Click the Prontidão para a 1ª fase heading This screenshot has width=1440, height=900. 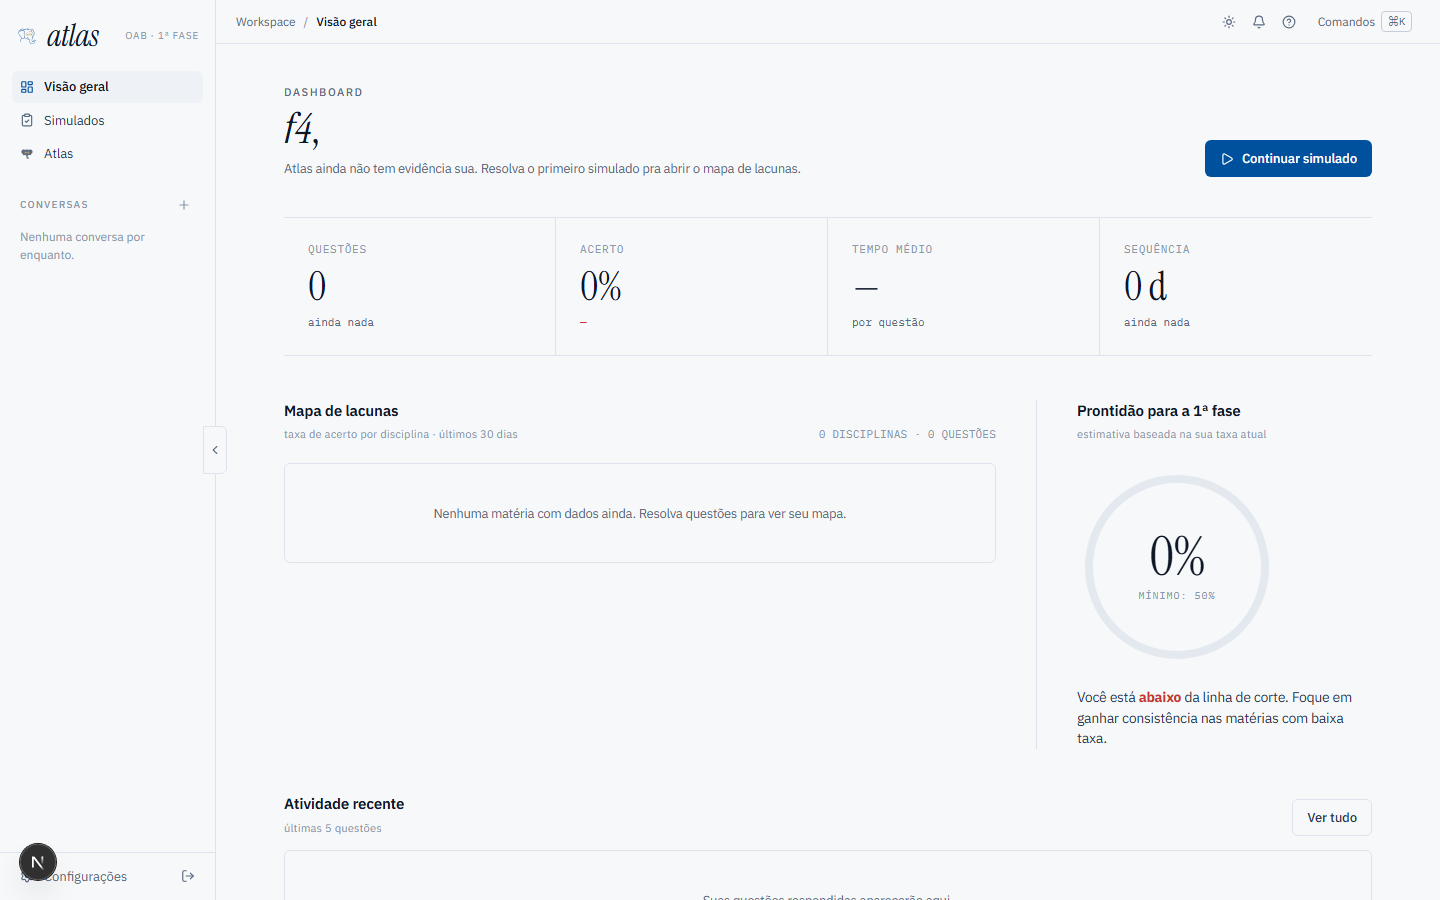(x=1159, y=411)
